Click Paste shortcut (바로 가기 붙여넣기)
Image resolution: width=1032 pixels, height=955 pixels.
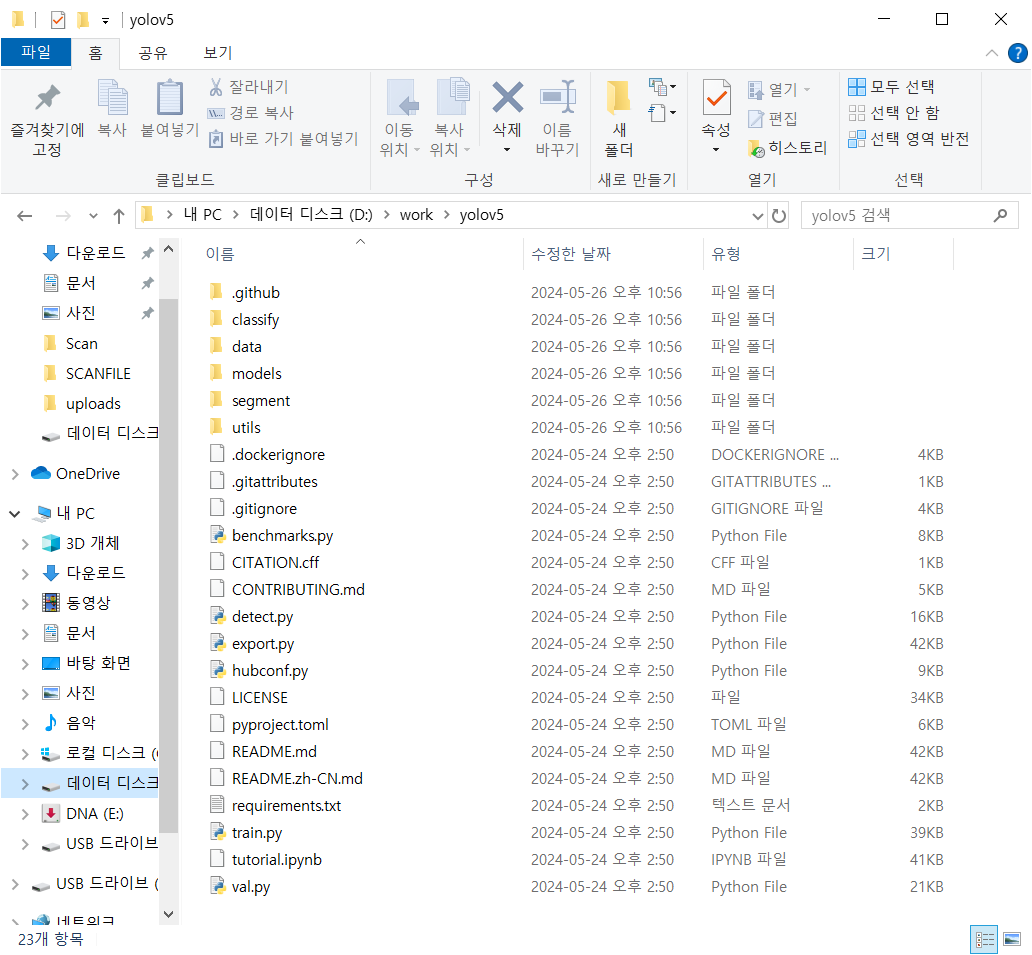(283, 139)
